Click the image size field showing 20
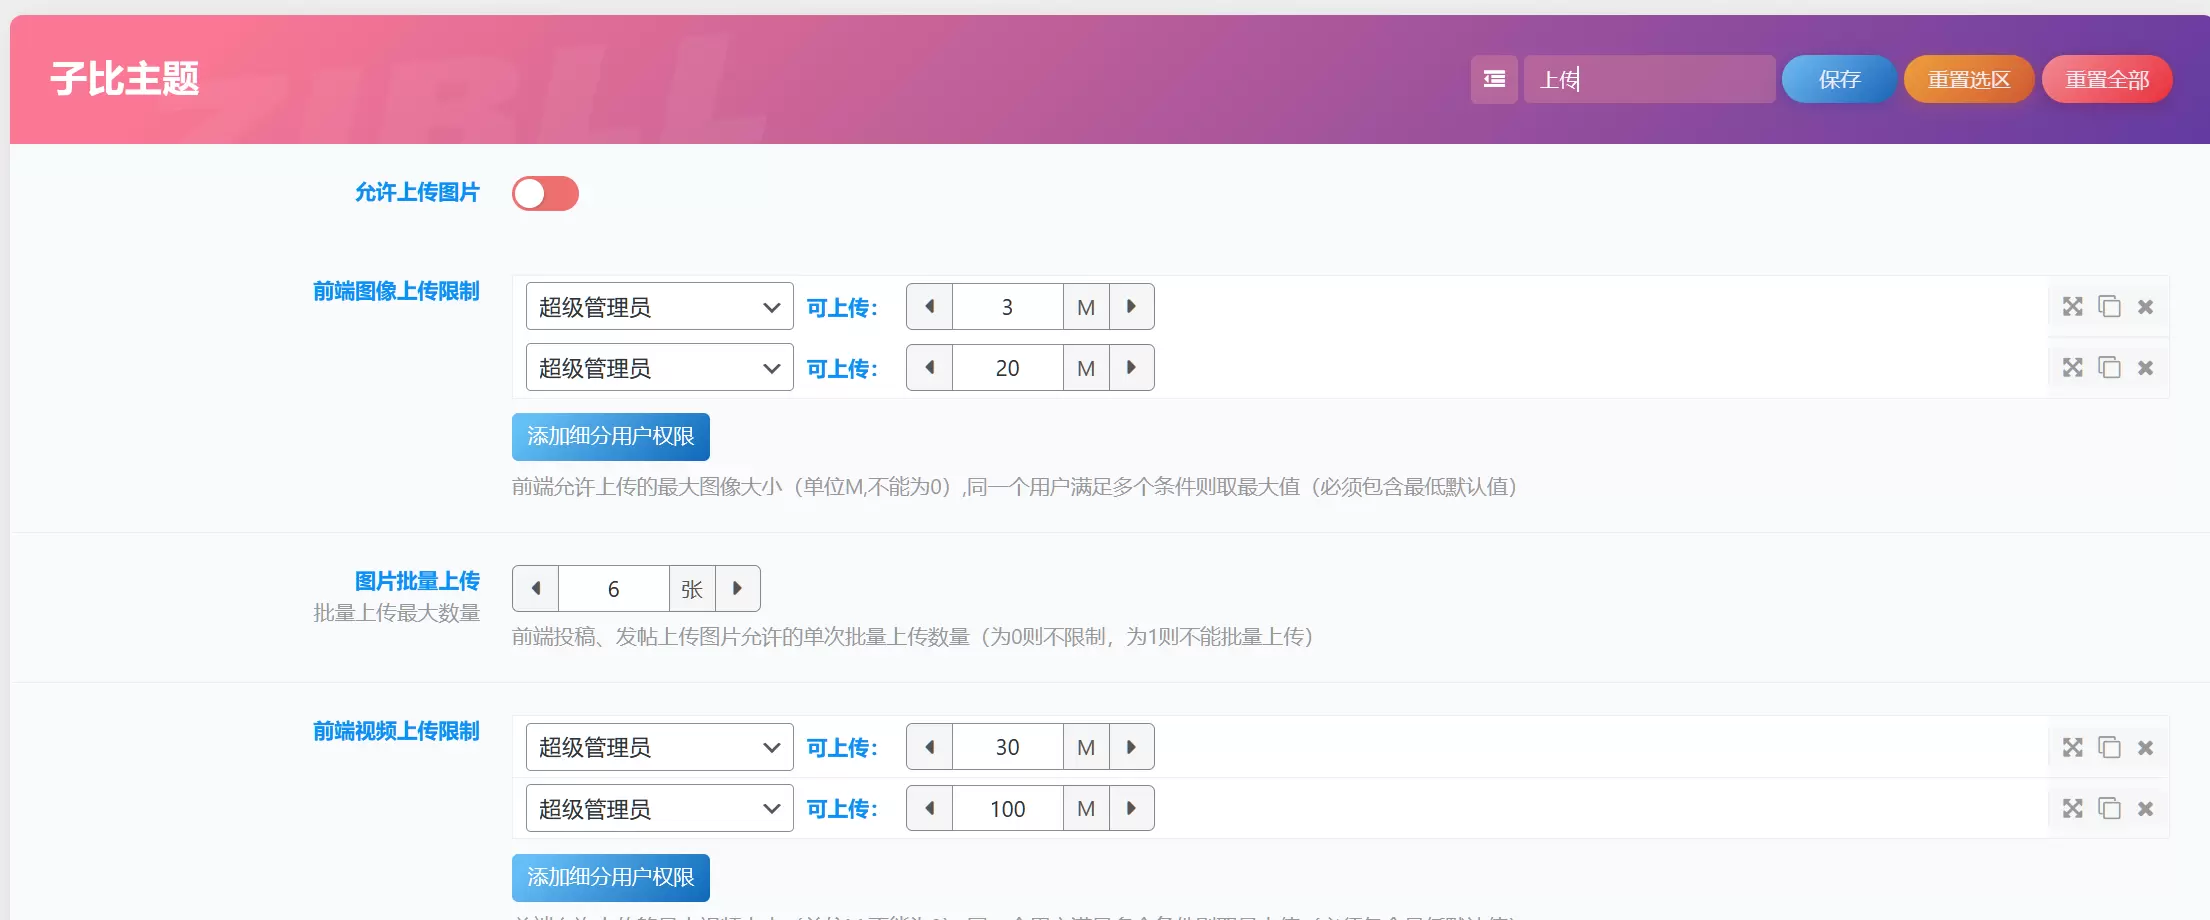The width and height of the screenshot is (2210, 920). pos(1008,368)
